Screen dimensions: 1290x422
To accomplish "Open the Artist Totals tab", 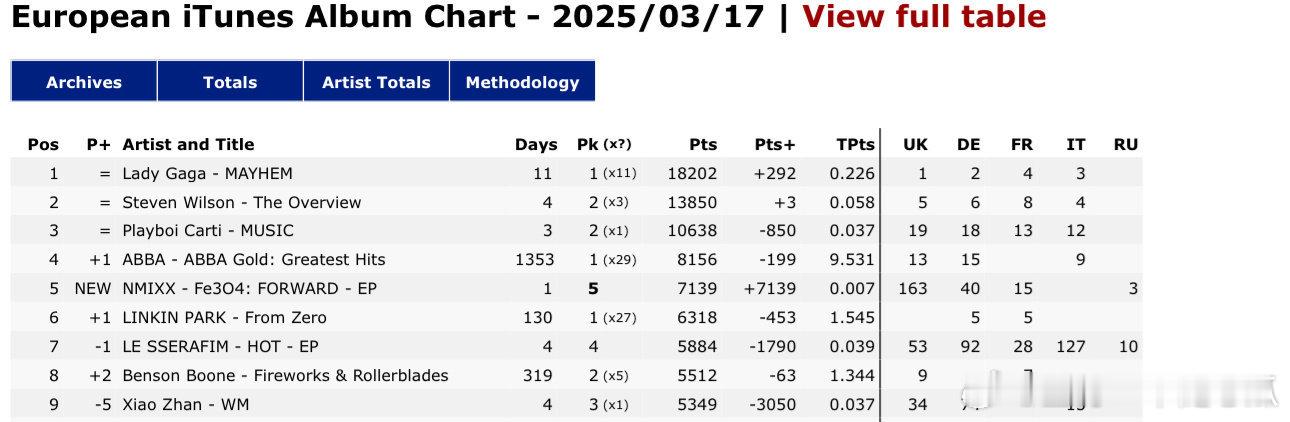I will (376, 82).
